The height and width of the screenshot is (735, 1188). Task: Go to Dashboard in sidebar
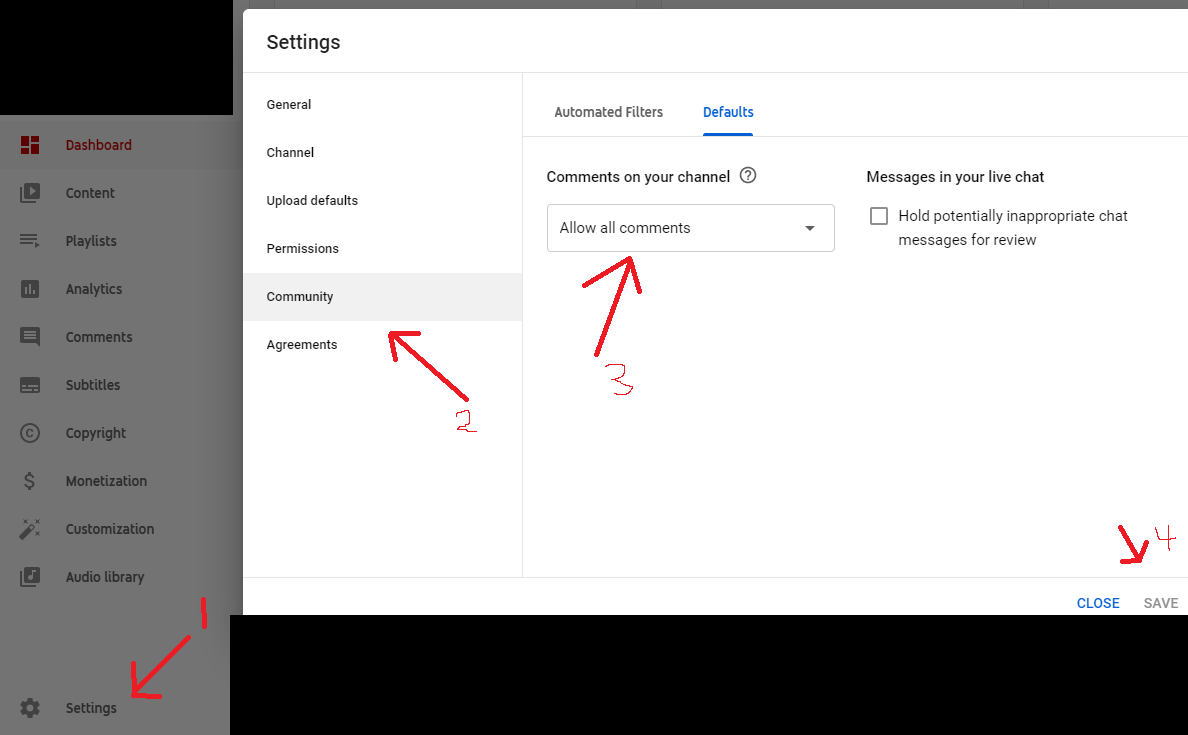click(x=98, y=145)
